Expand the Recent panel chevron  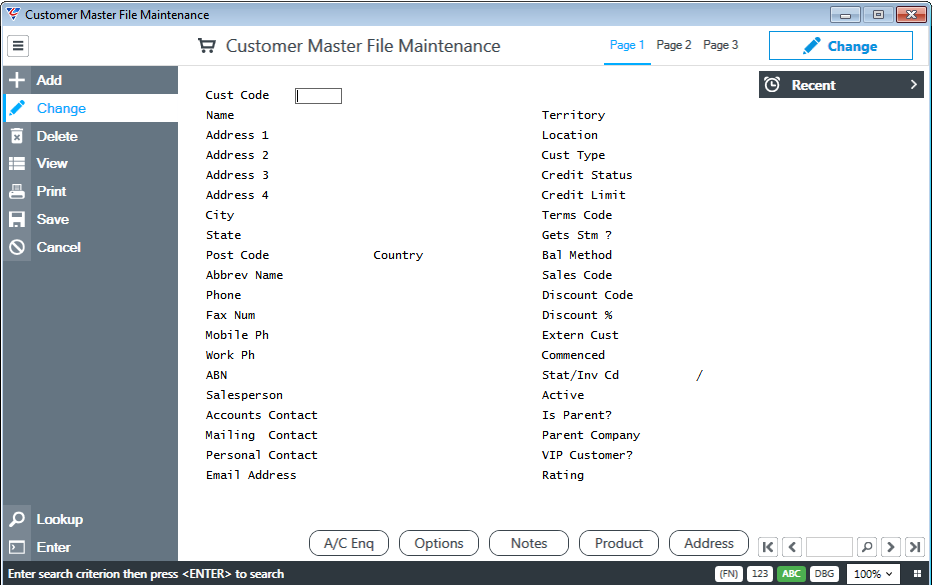tap(913, 85)
